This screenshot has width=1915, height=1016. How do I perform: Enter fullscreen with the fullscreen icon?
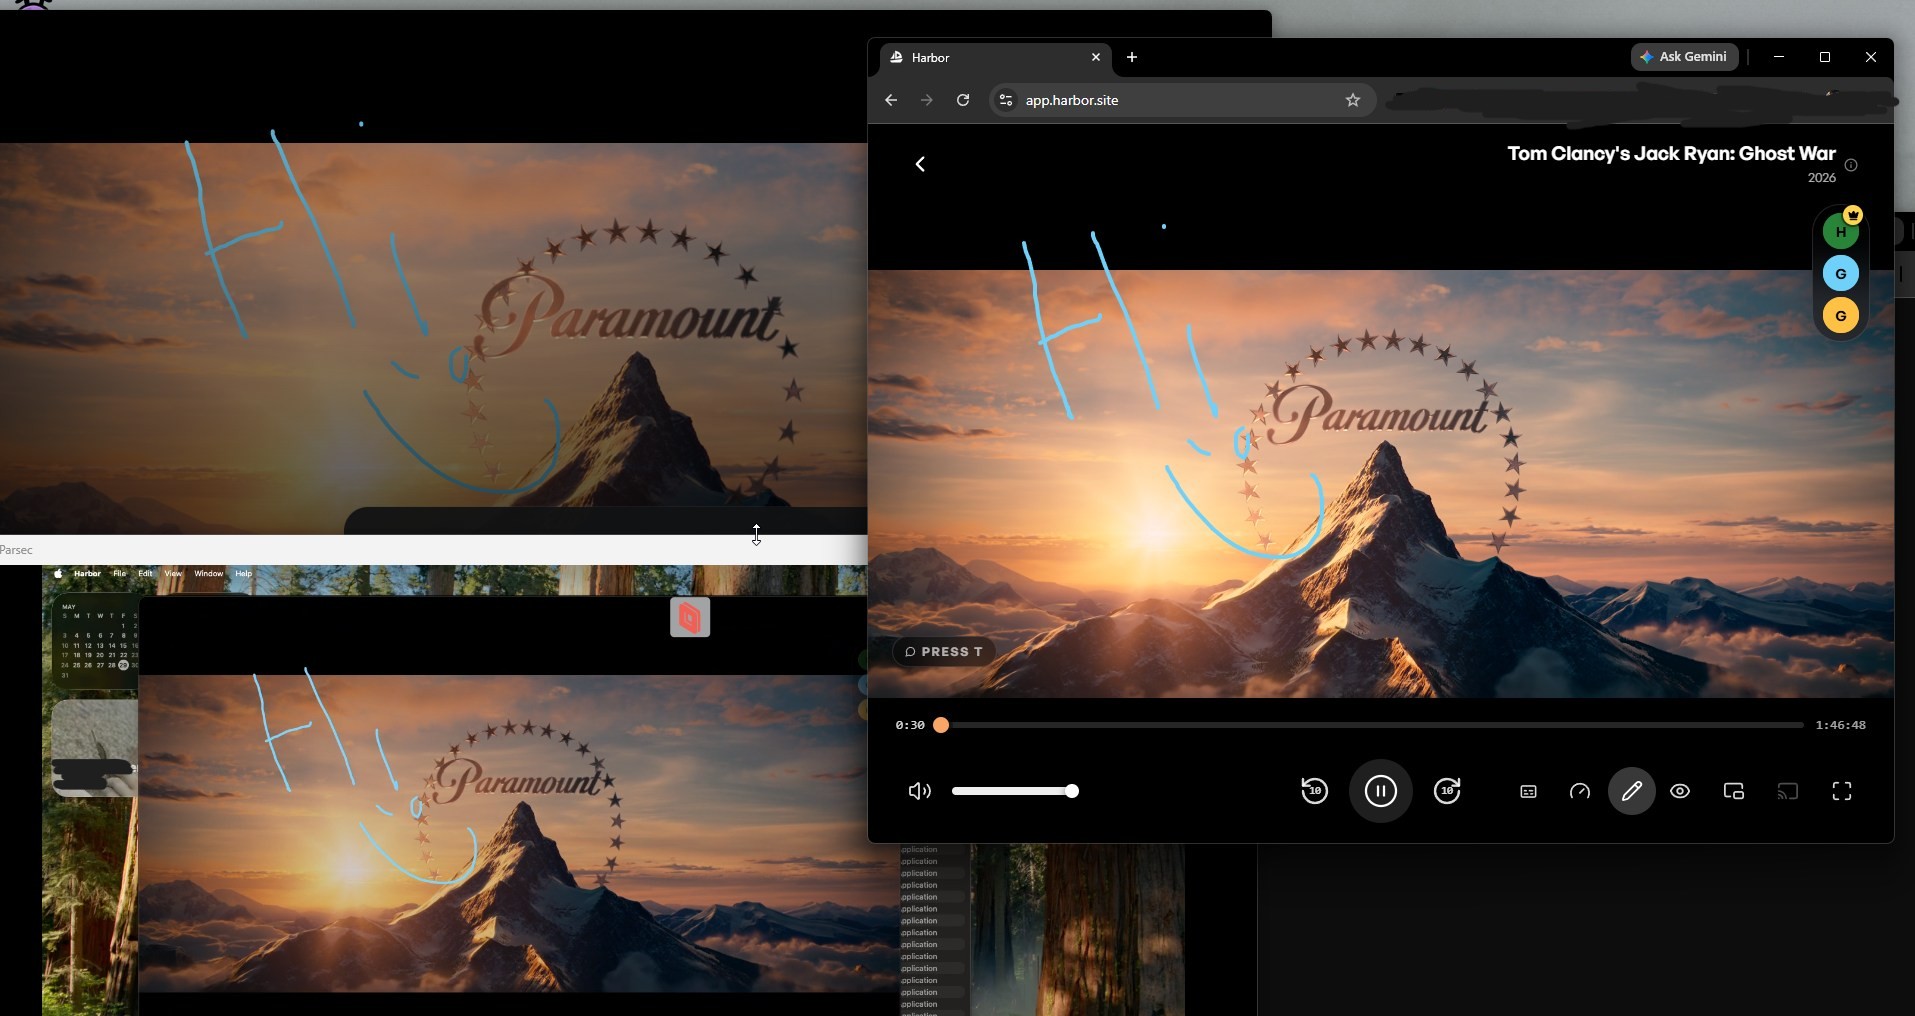pyautogui.click(x=1842, y=791)
